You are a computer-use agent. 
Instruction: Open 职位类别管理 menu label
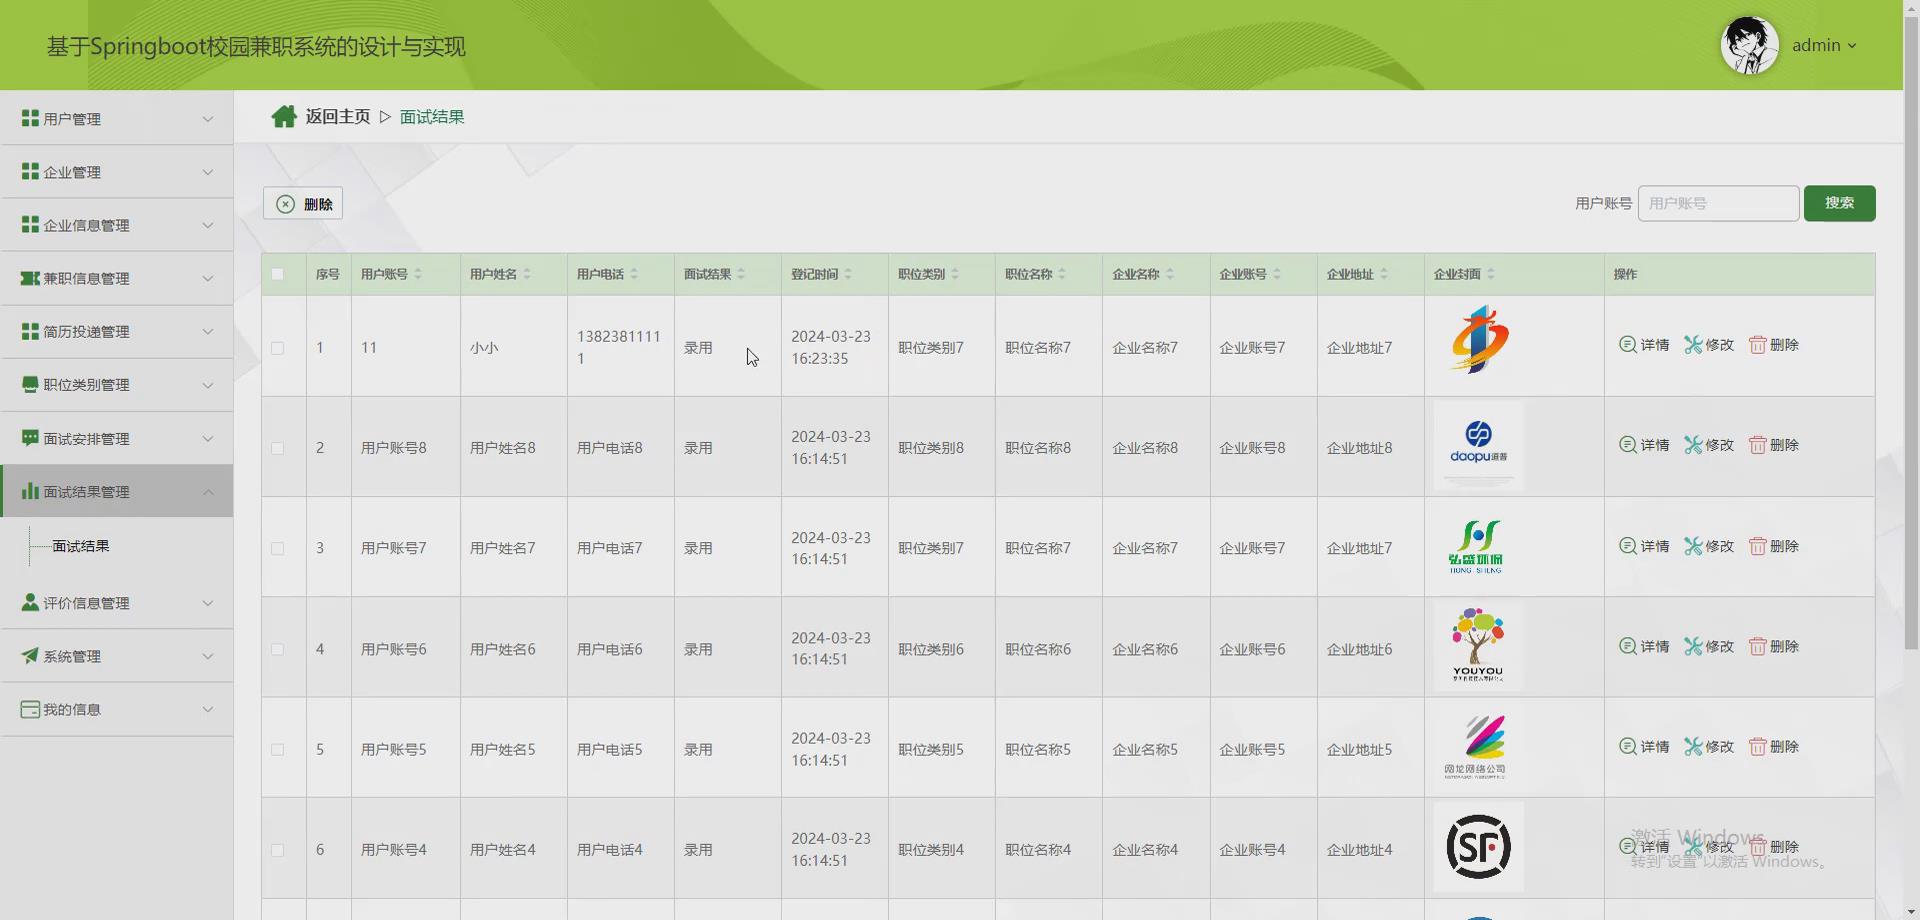86,385
